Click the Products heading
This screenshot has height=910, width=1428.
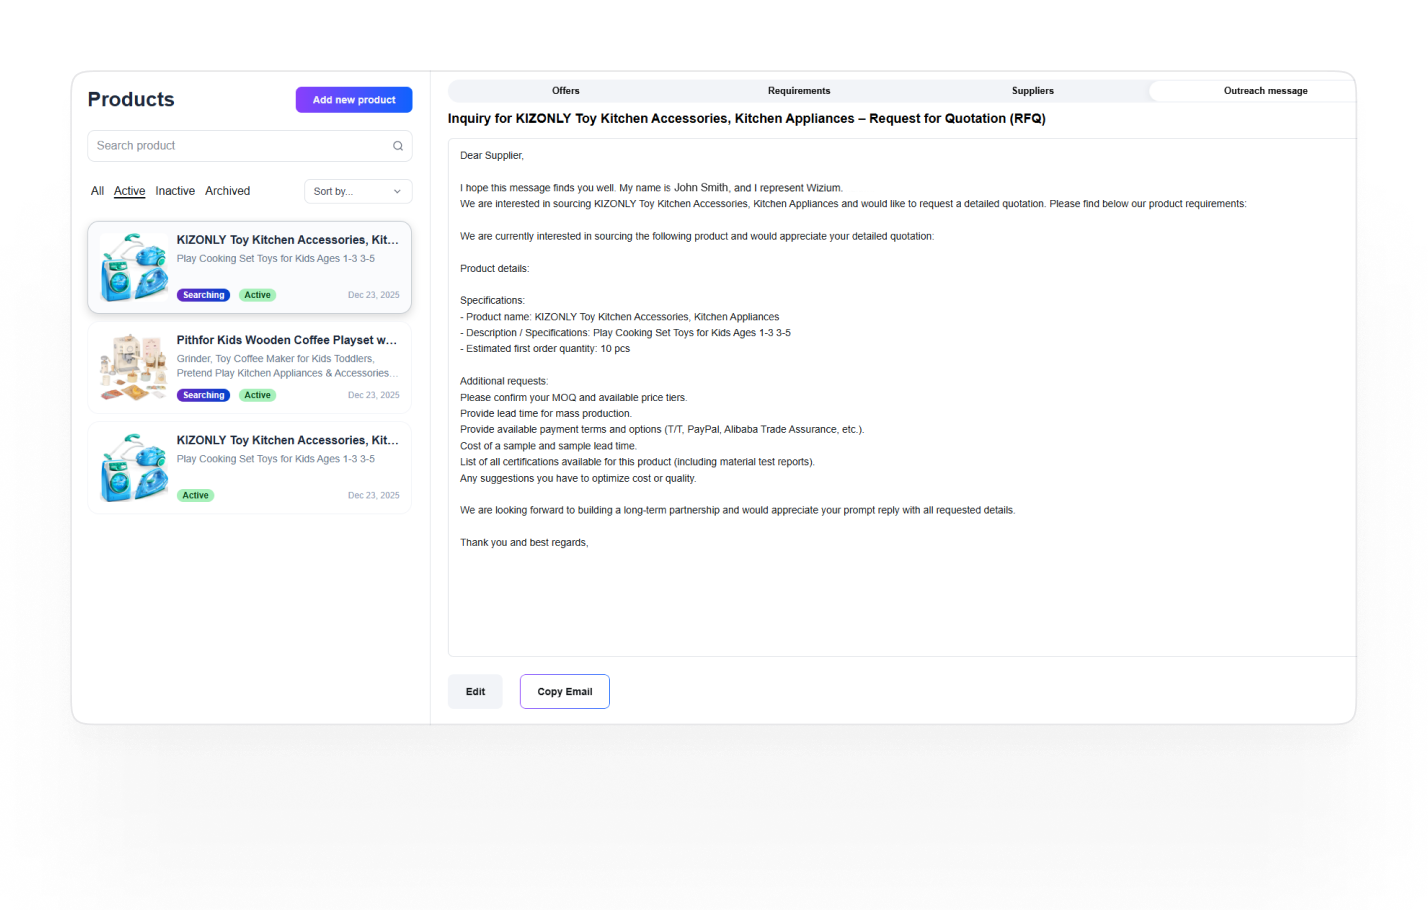point(131,99)
